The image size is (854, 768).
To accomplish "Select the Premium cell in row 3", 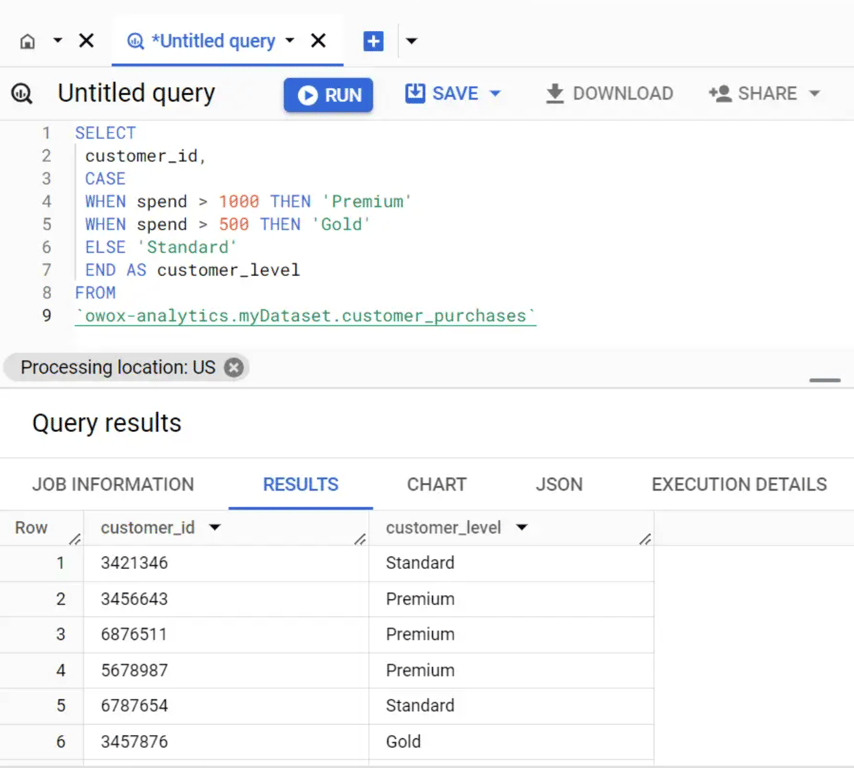I will pyautogui.click(x=511, y=634).
